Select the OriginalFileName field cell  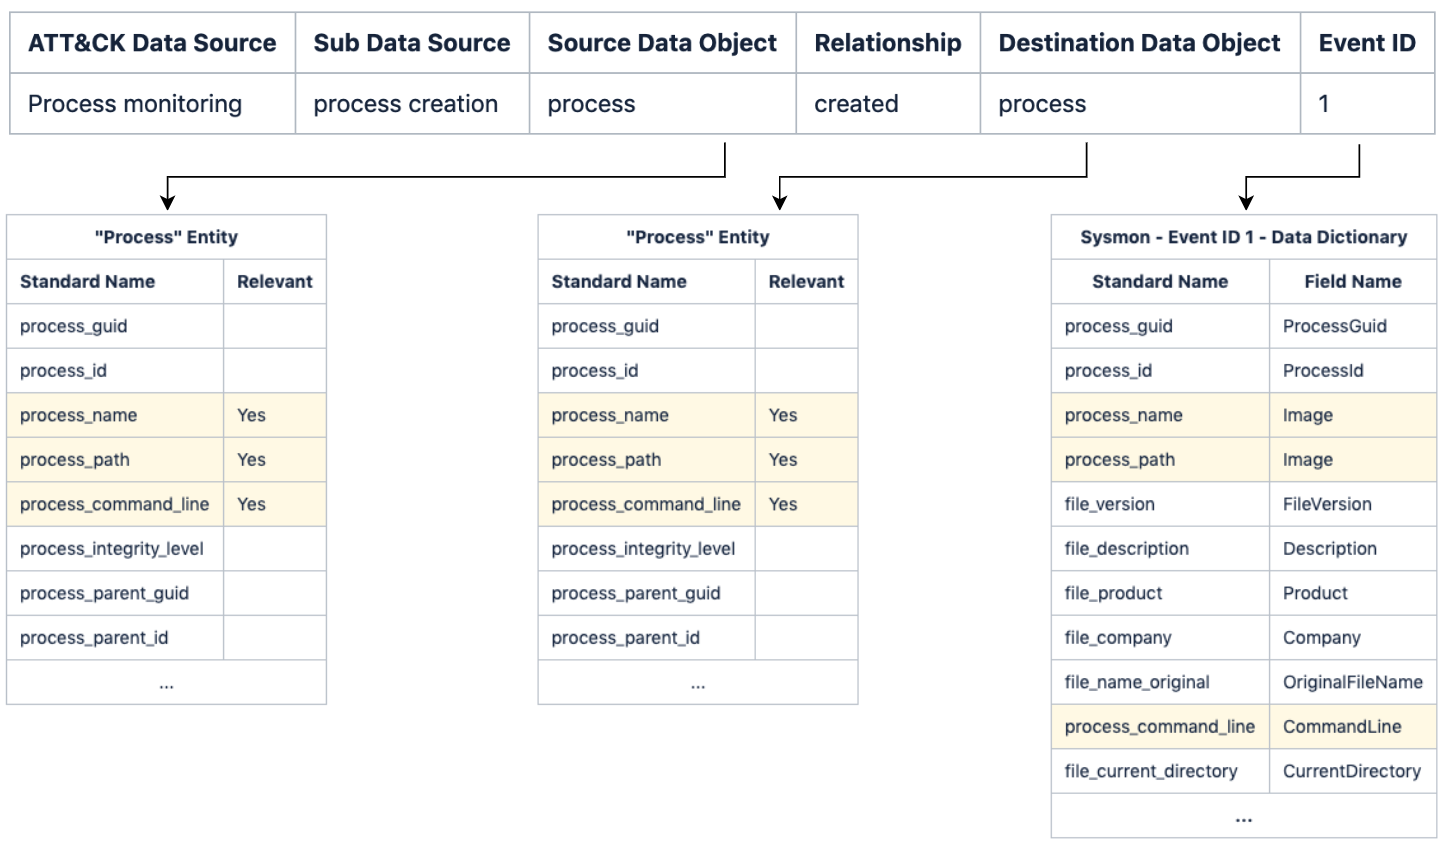1352,682
